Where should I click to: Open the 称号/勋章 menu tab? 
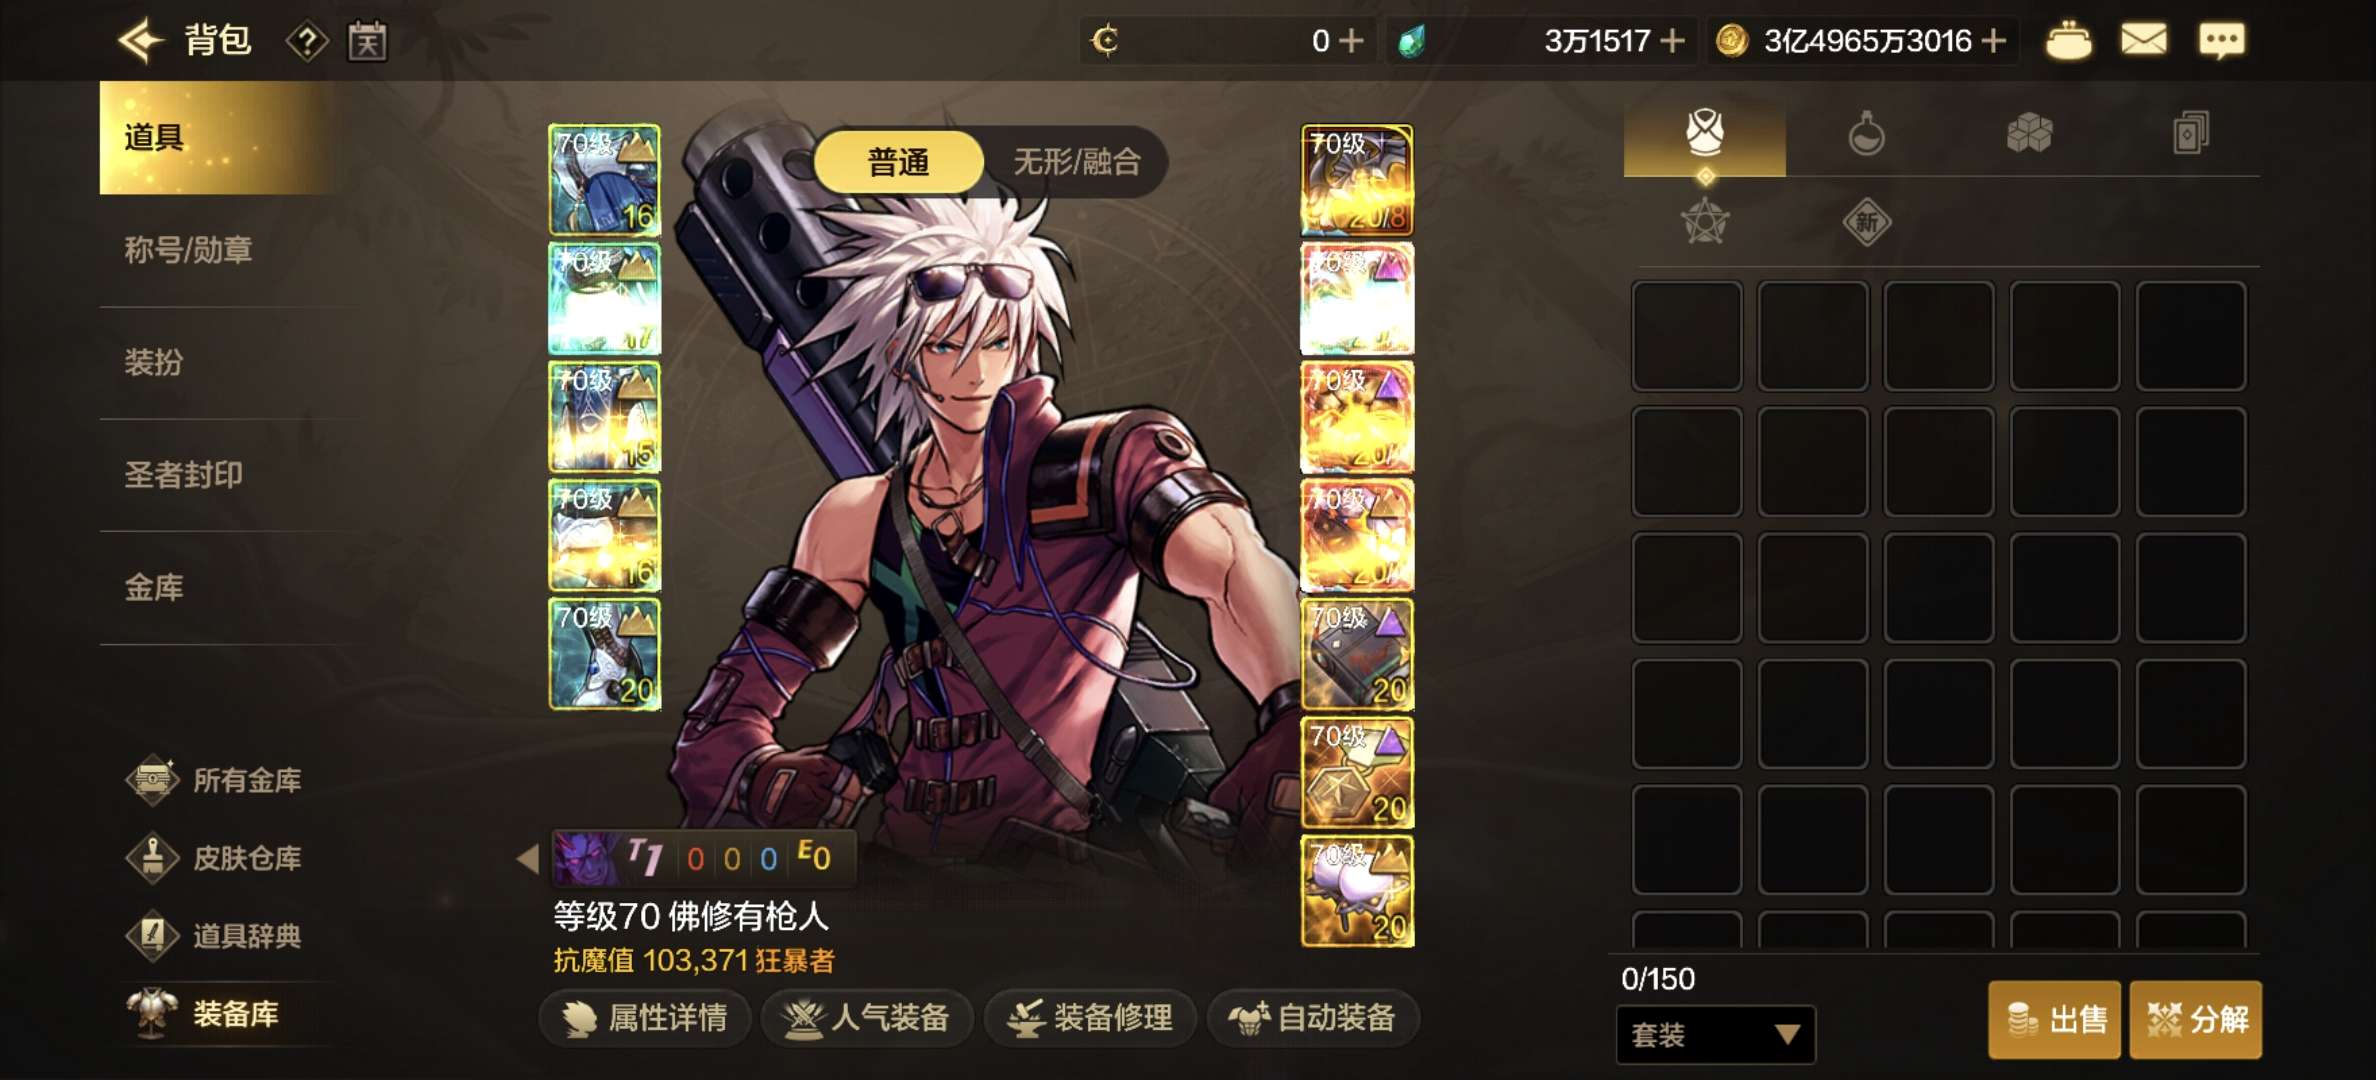coord(188,250)
